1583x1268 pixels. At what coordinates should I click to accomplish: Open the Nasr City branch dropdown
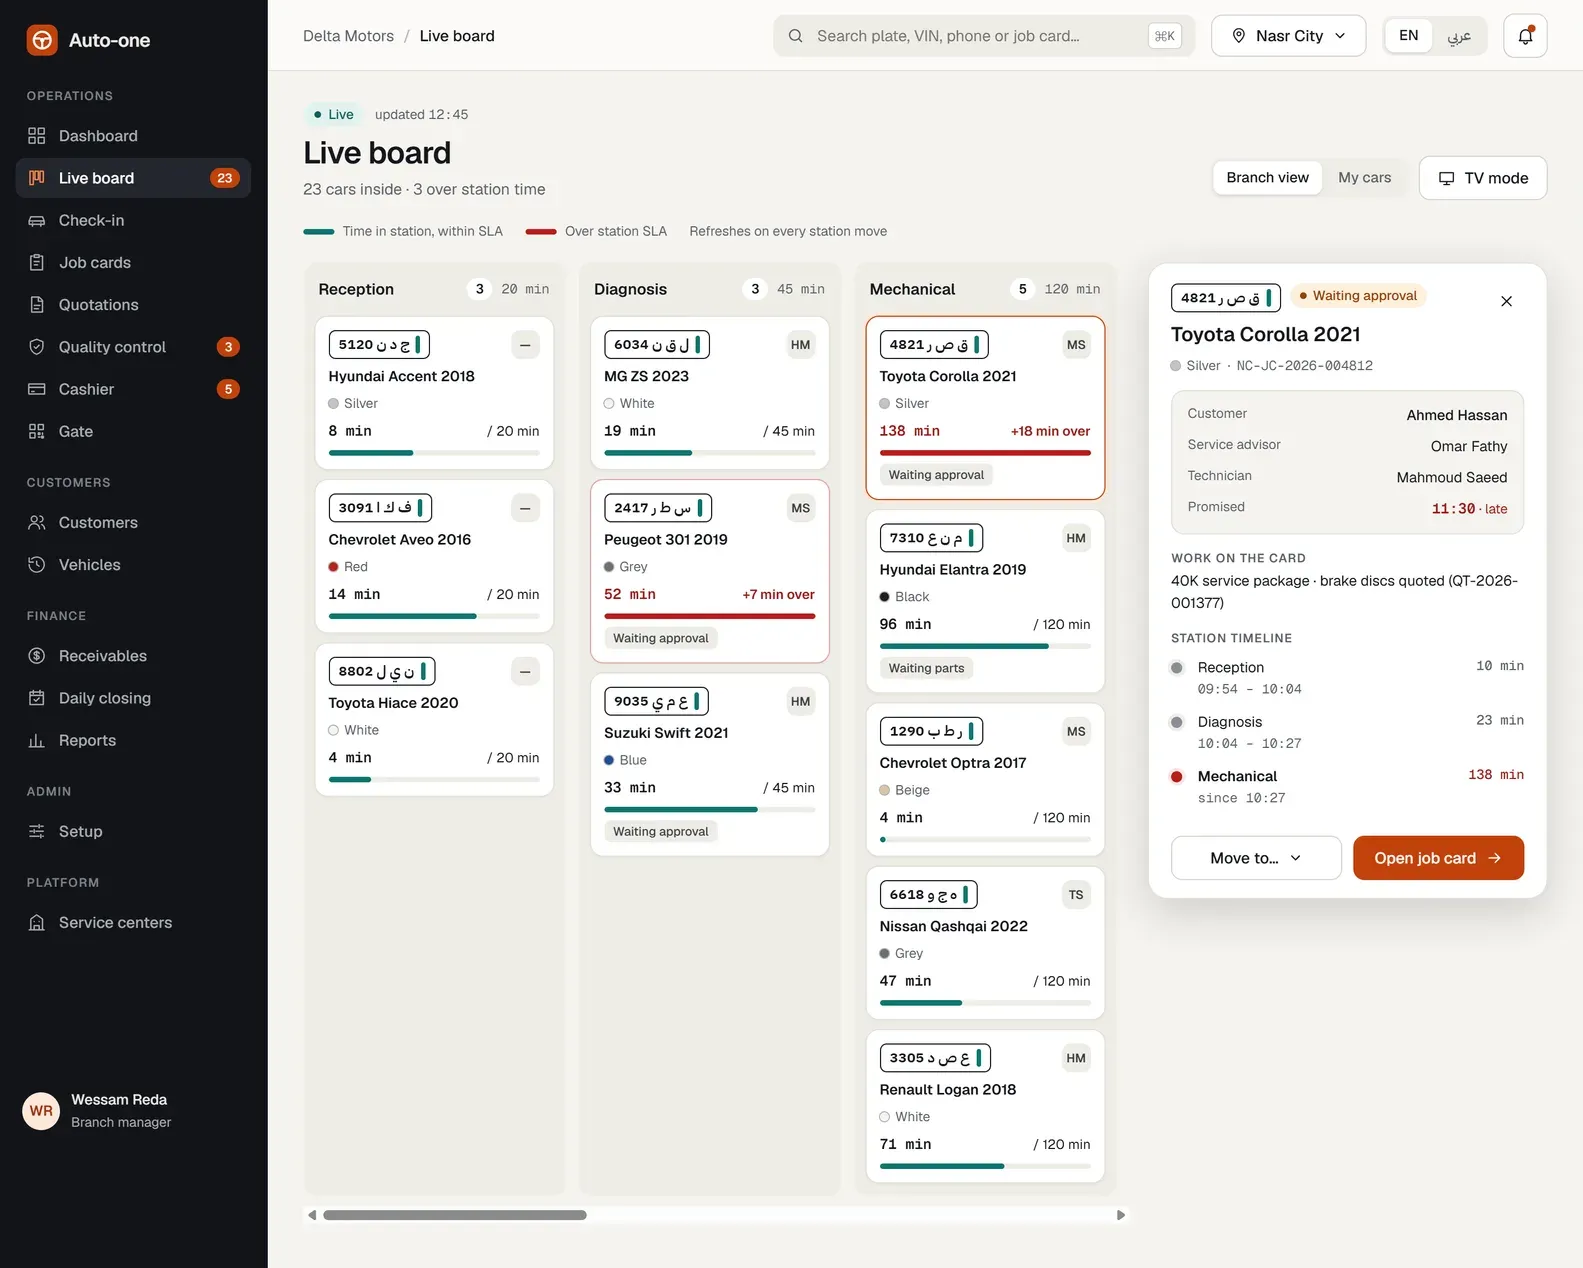(x=1288, y=36)
